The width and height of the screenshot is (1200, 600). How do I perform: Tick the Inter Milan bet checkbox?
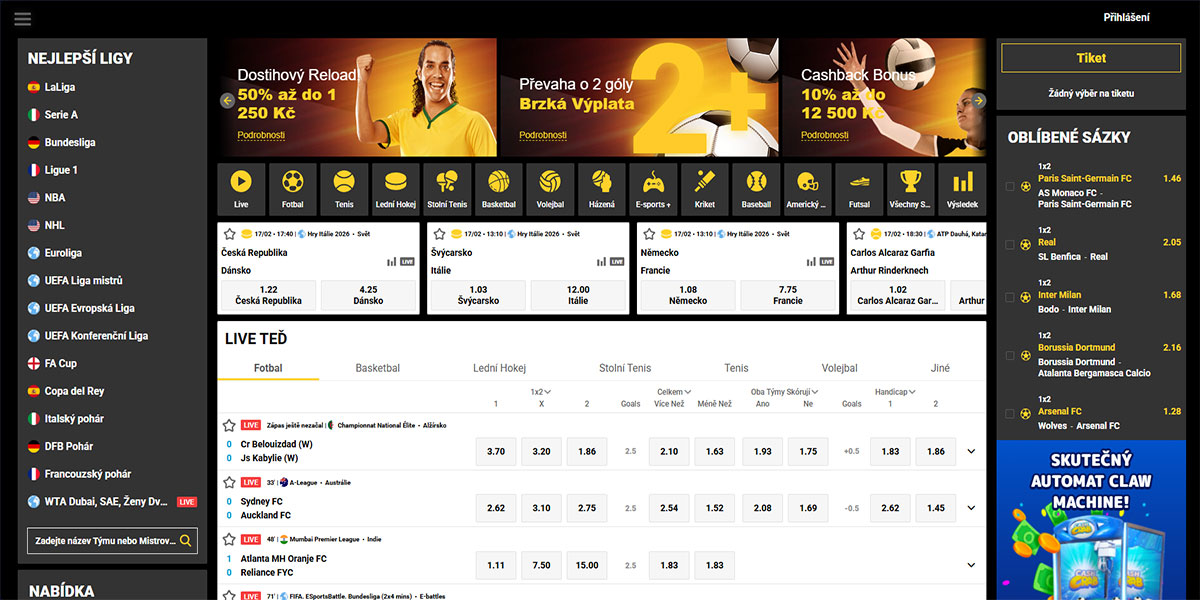(1010, 297)
